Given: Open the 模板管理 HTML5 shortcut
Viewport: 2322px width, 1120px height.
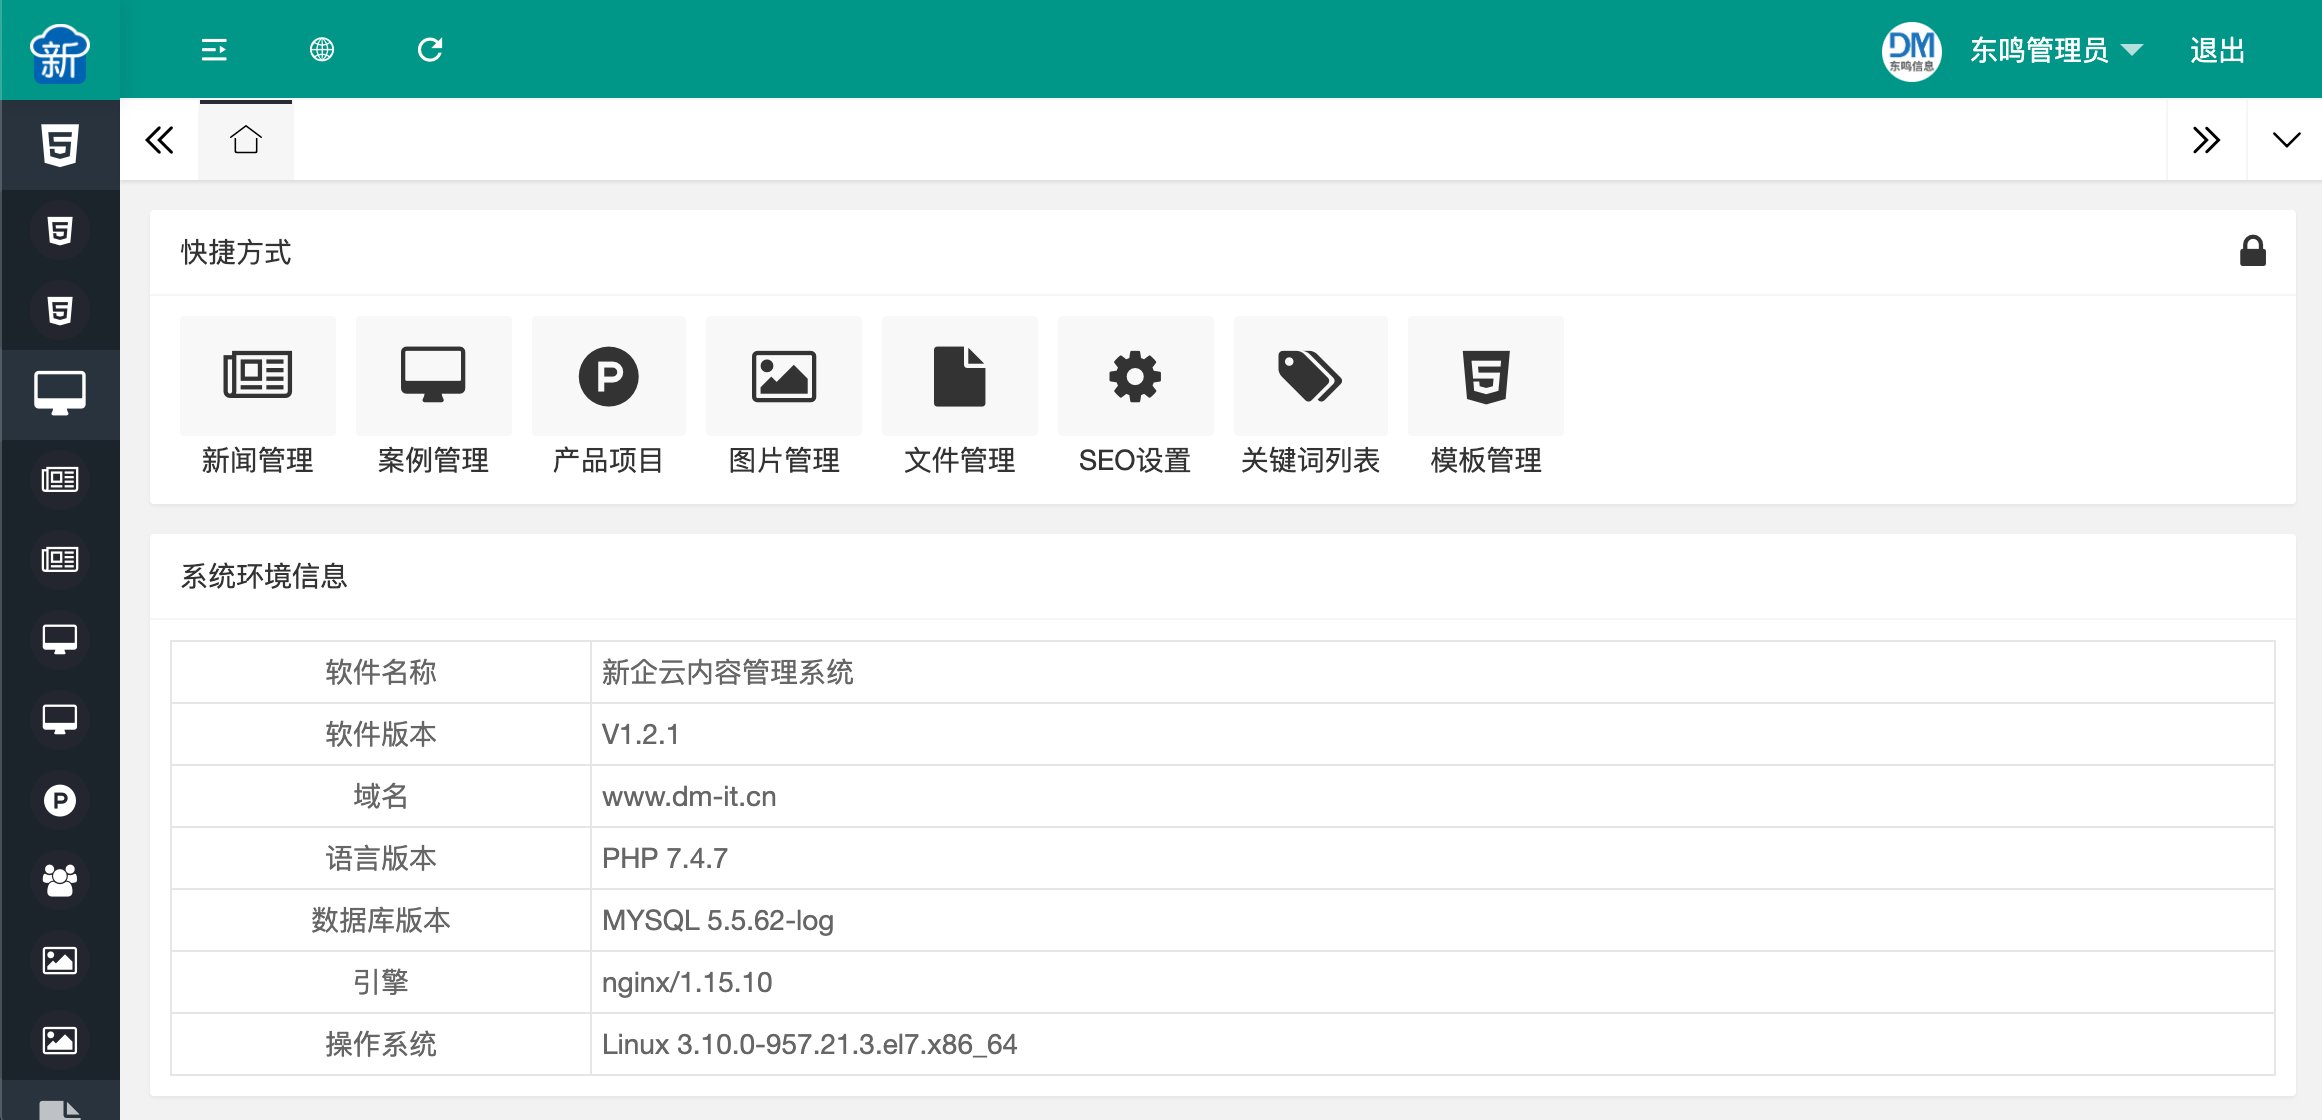Looking at the screenshot, I should coord(1486,377).
